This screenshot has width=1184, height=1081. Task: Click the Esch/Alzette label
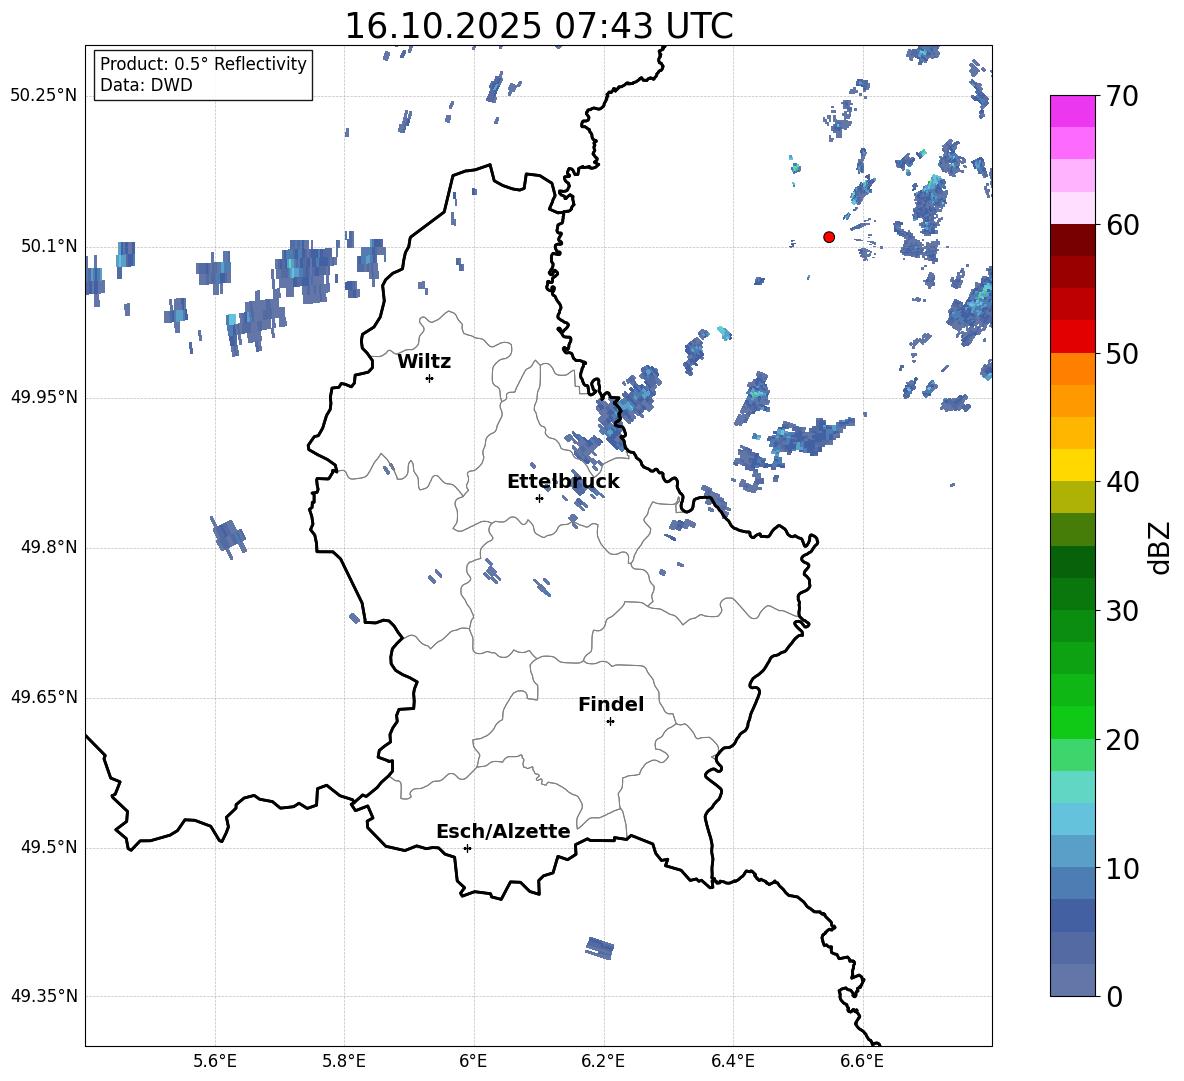pos(504,831)
